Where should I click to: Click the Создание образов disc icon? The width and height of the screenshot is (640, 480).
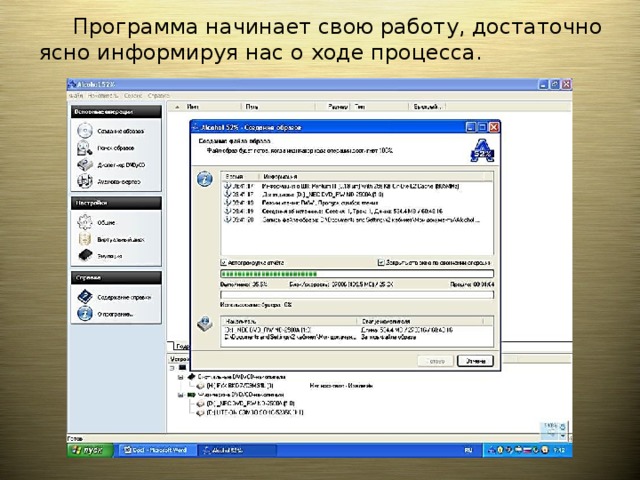click(x=84, y=131)
